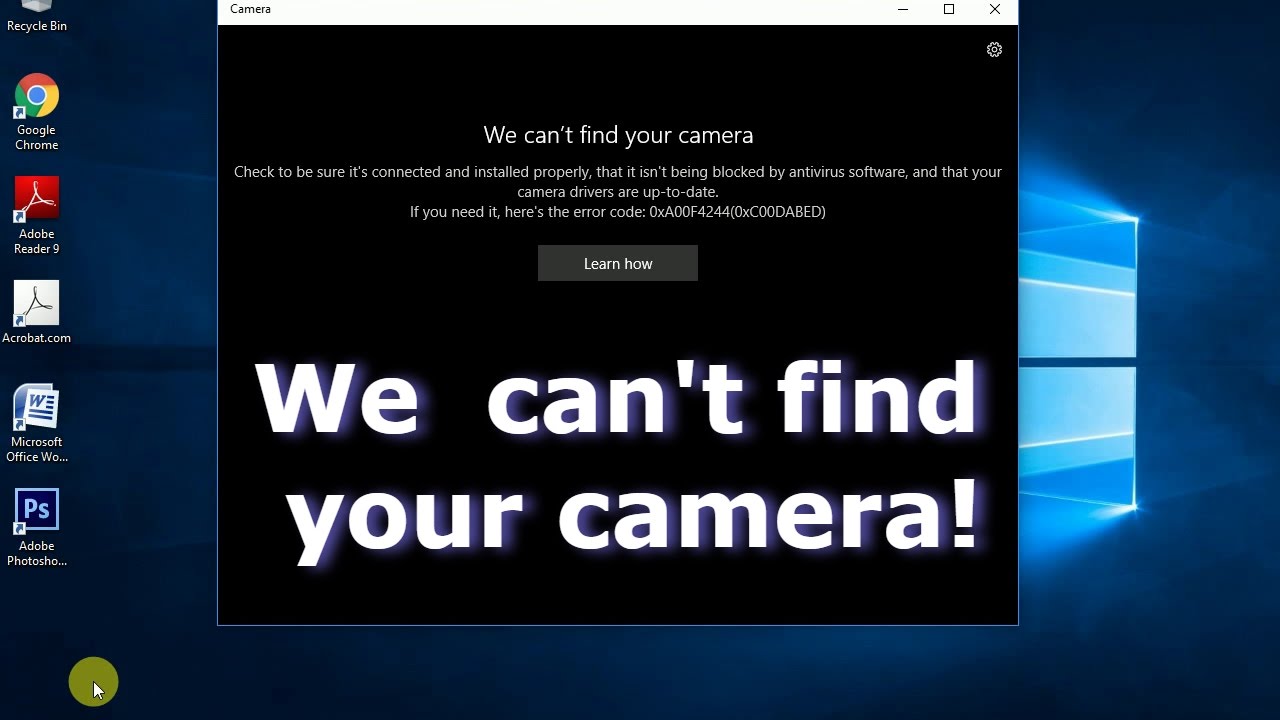The height and width of the screenshot is (720, 1280).
Task: Click the 'We can't find your camera' heading
Action: click(618, 135)
